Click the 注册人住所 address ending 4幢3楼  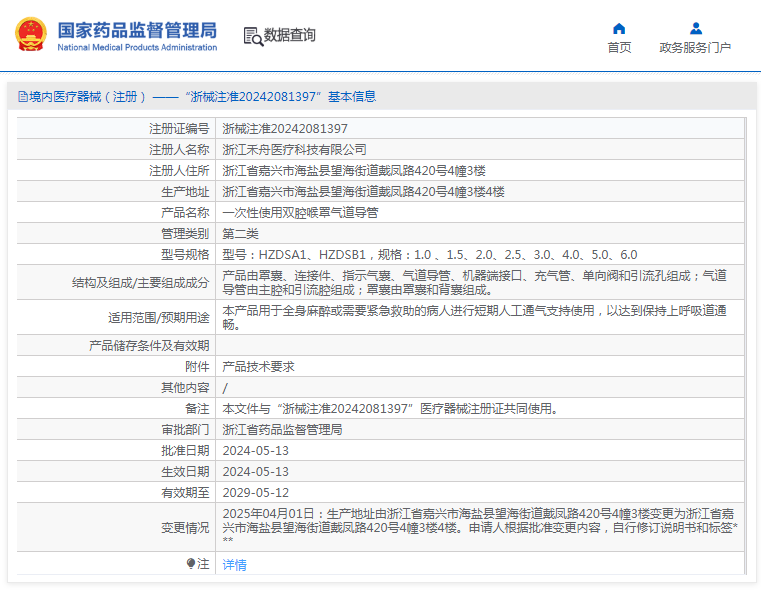(x=354, y=170)
